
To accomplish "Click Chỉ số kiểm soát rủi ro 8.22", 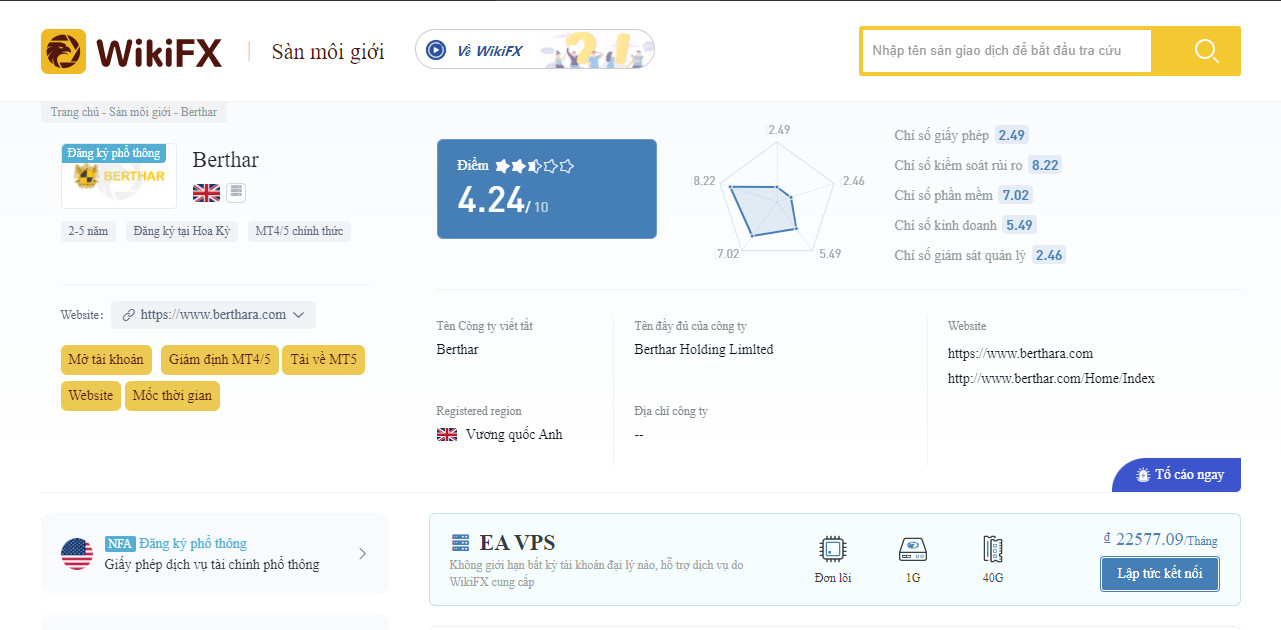I will click(1045, 165).
